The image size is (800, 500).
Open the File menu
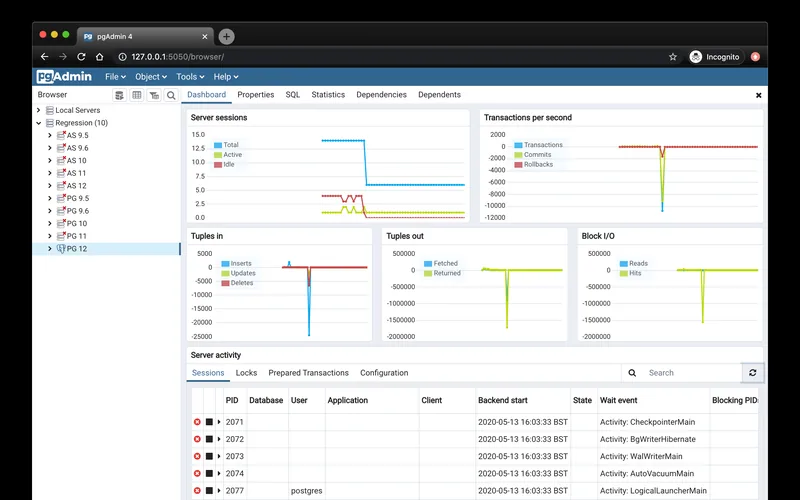coord(115,77)
